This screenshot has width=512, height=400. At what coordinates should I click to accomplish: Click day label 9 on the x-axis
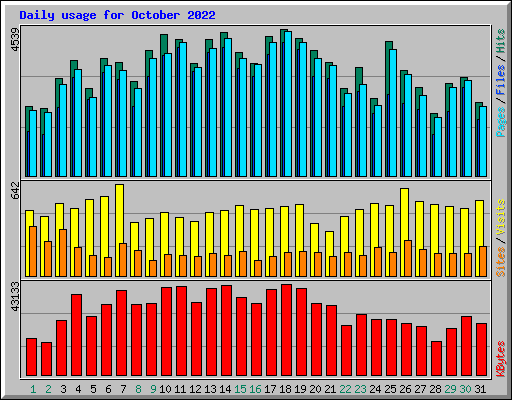[x=153, y=389]
